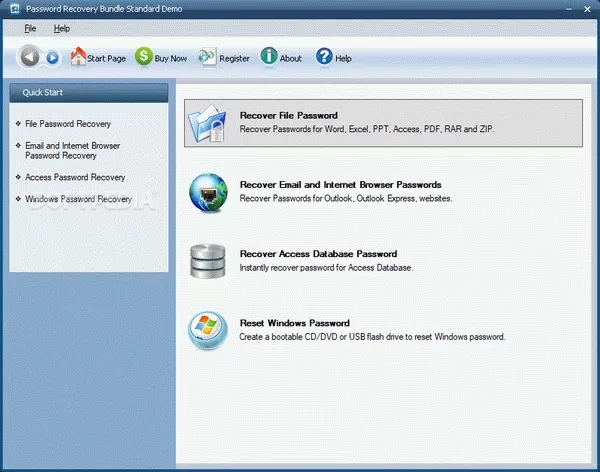The width and height of the screenshot is (600, 472).
Task: Click the Register toolbar label
Action: pyautogui.click(x=234, y=59)
